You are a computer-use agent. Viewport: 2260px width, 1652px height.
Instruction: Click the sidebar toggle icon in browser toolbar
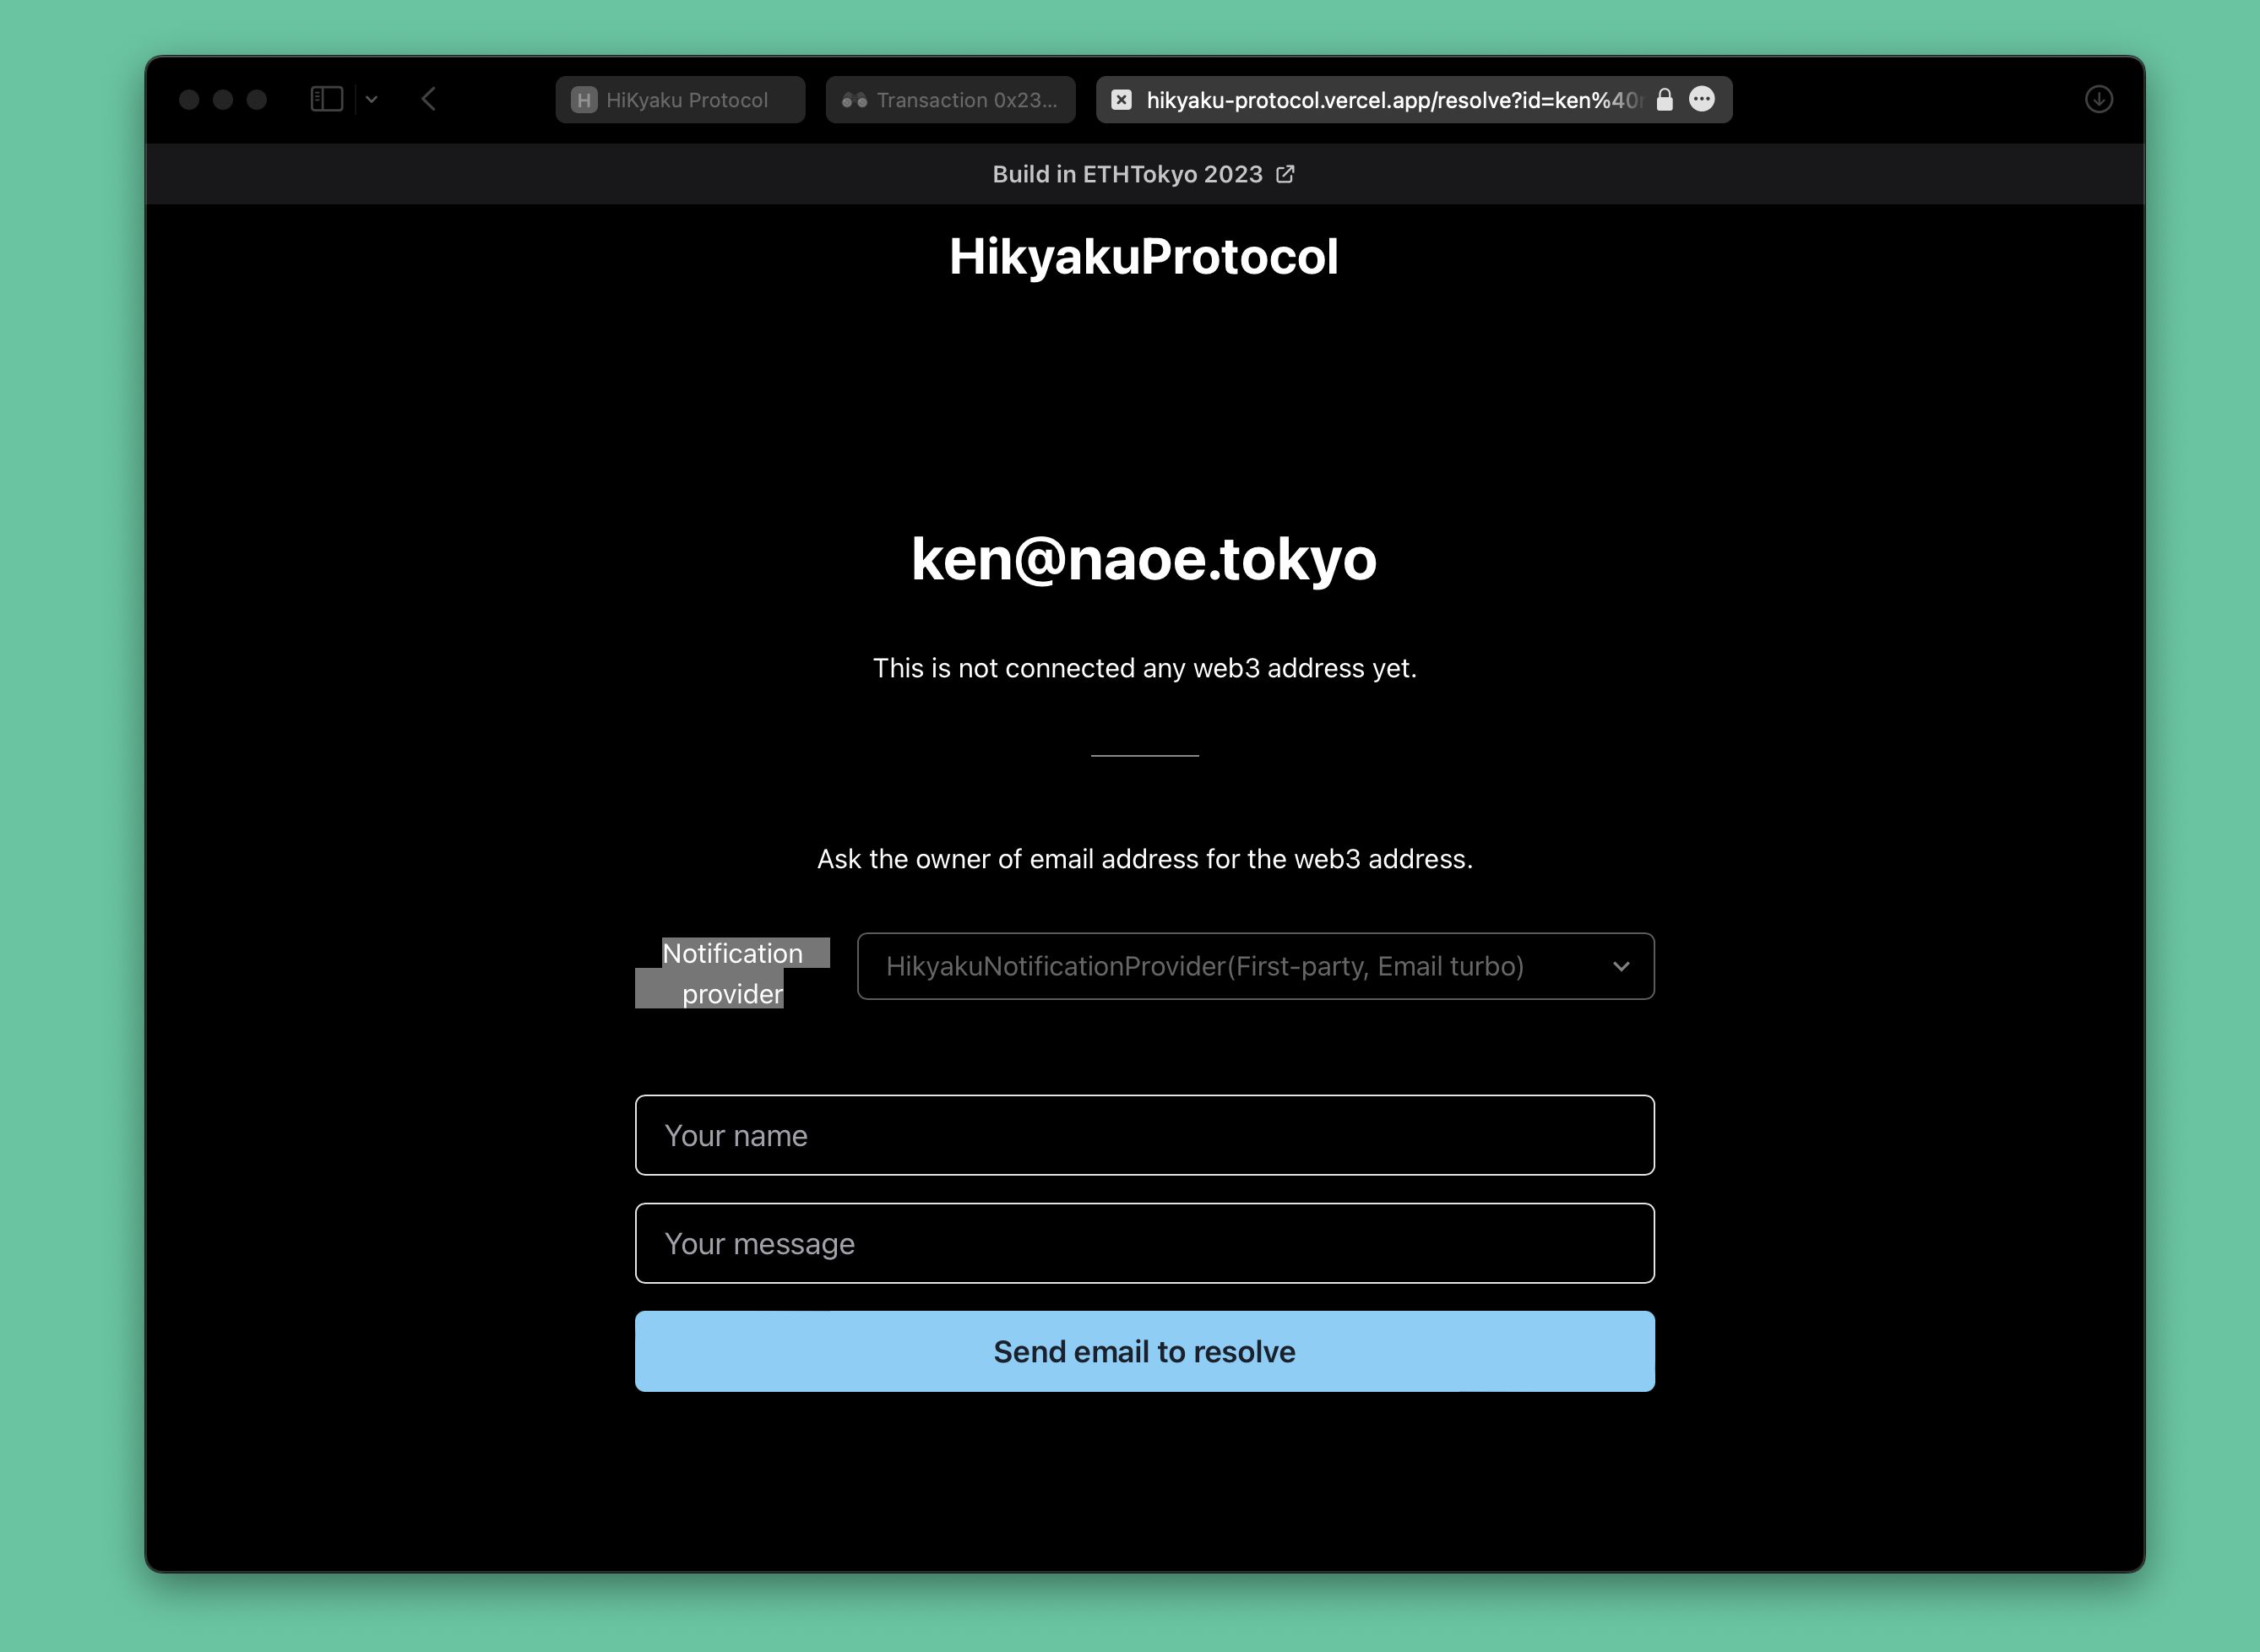click(324, 100)
